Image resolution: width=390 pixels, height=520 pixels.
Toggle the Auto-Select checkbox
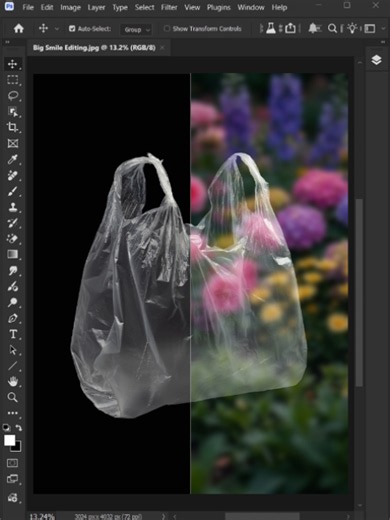click(72, 29)
